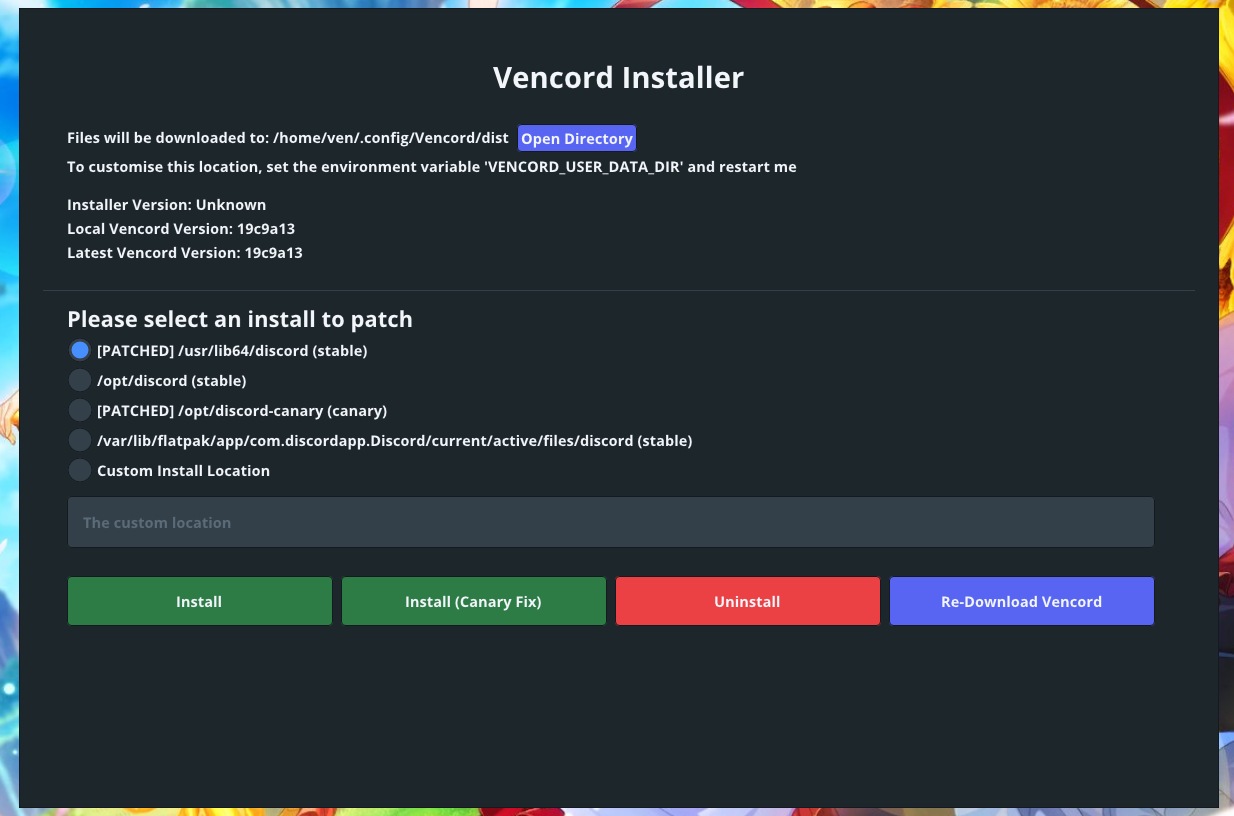
Task: Click the divider line below version info
Action: [x=617, y=290]
